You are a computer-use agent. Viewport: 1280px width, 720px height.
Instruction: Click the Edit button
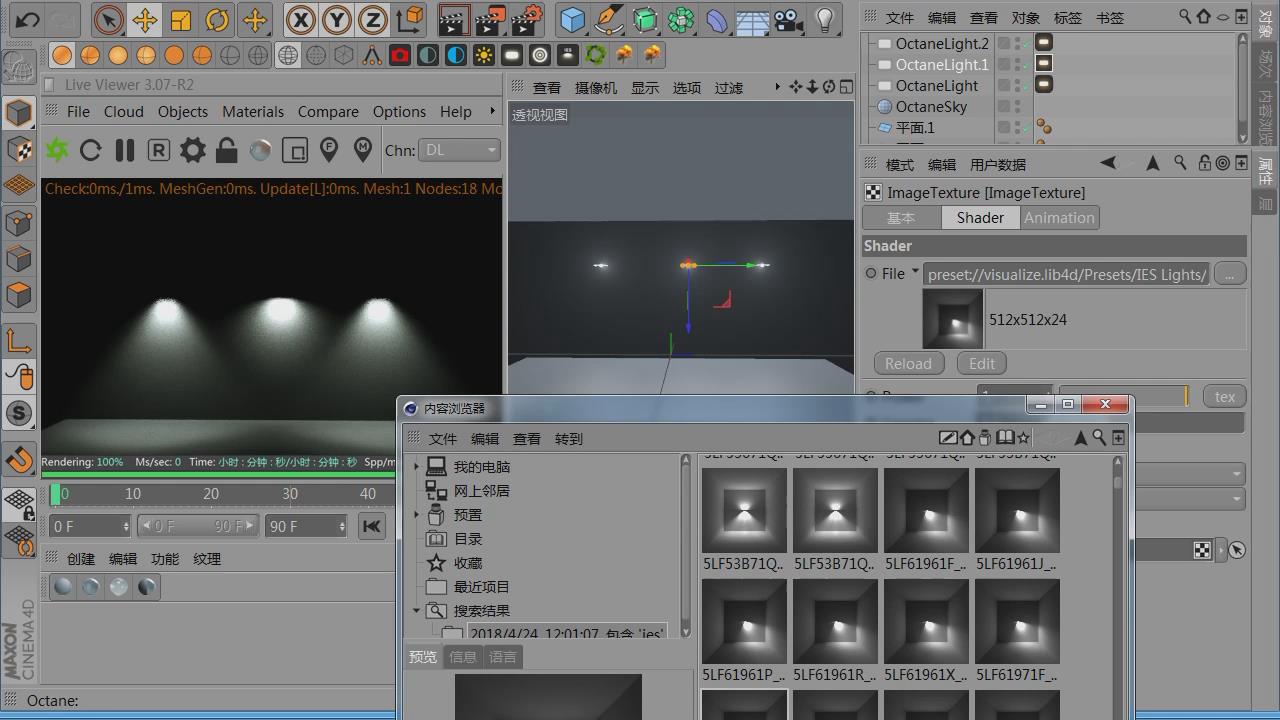click(x=982, y=364)
